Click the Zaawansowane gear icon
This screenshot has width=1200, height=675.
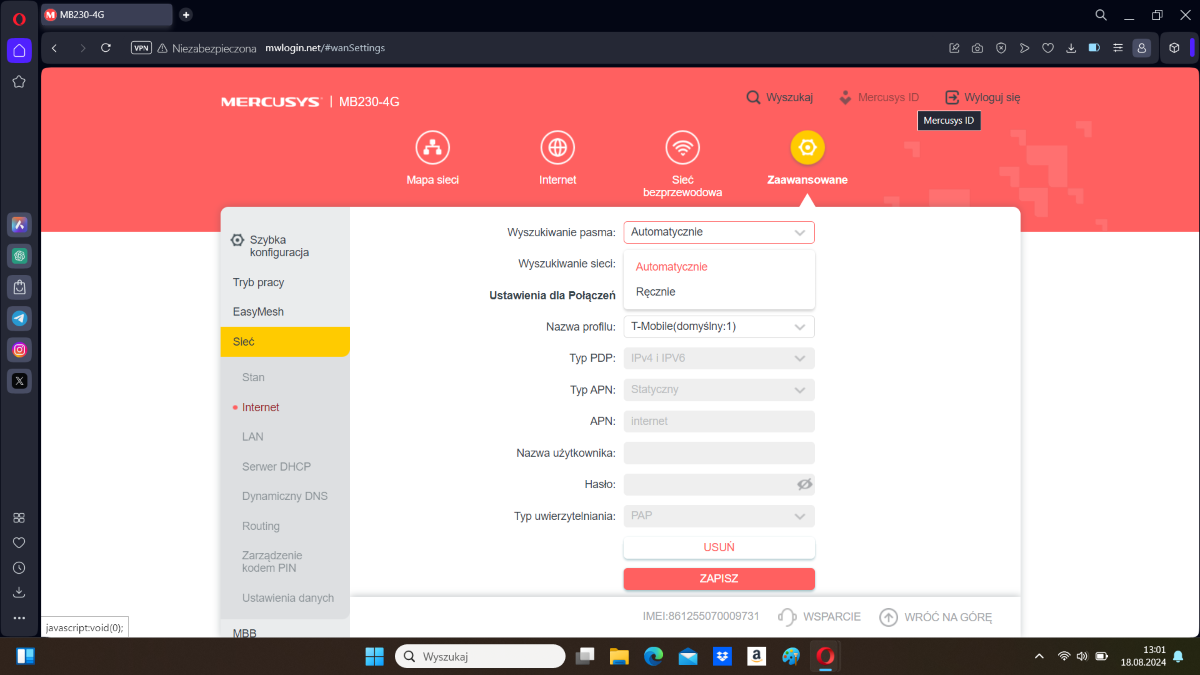[x=807, y=148]
